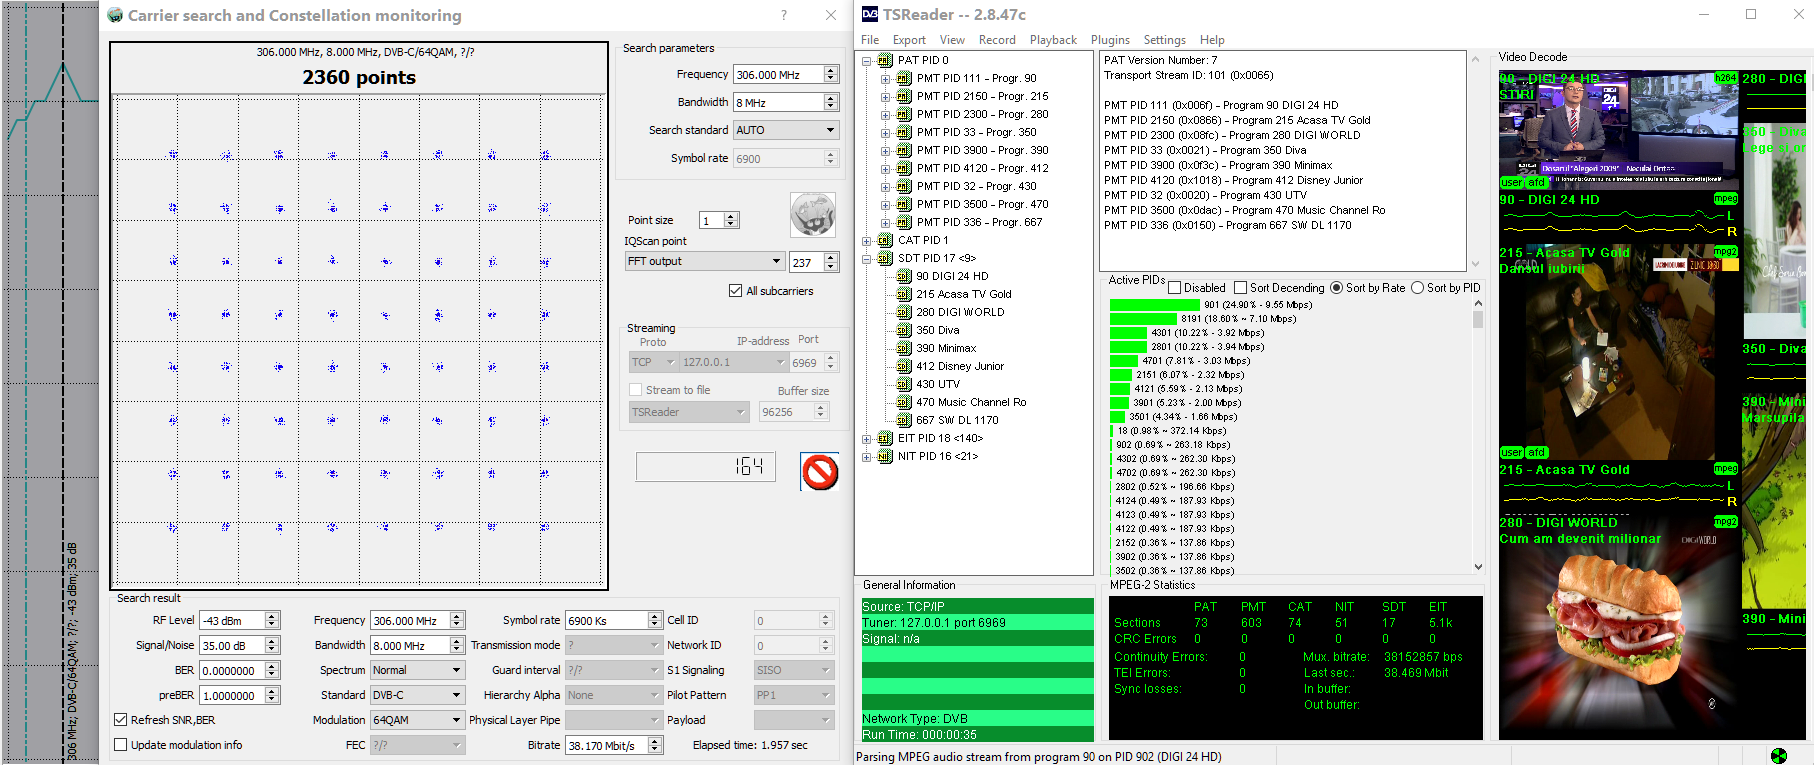The height and width of the screenshot is (765, 1814).
Task: Click the red stop scan button
Action: tap(820, 472)
